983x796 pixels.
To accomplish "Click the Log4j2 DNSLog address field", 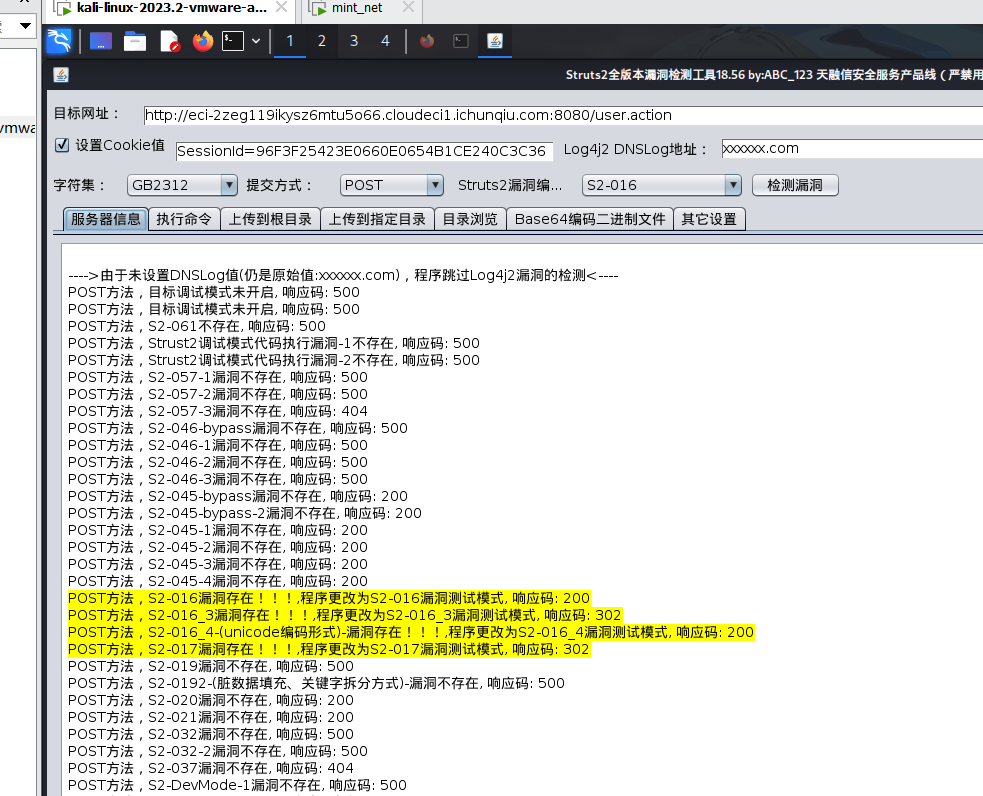I will pyautogui.click(x=852, y=149).
